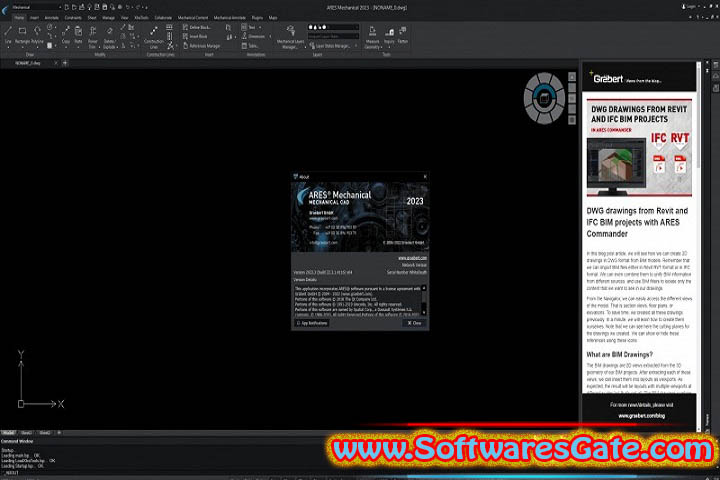Click App Notifications in About dialog
The width and height of the screenshot is (720, 480).
pyautogui.click(x=312, y=323)
